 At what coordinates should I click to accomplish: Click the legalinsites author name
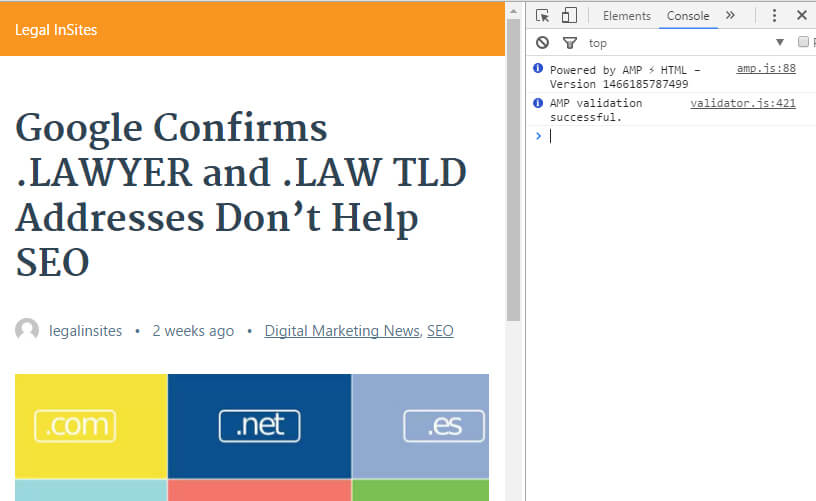[85, 331]
